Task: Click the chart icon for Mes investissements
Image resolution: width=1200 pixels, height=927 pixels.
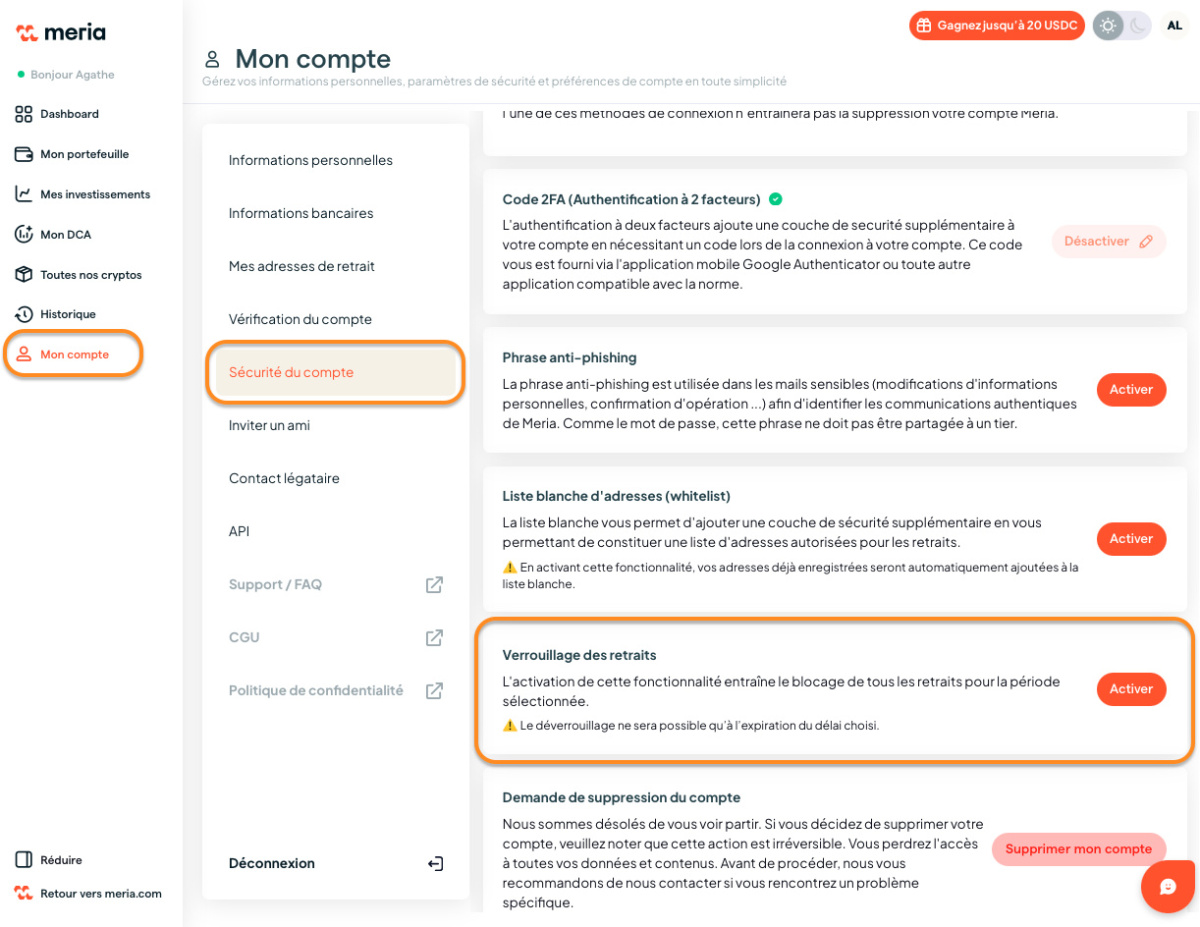Action: (x=24, y=194)
